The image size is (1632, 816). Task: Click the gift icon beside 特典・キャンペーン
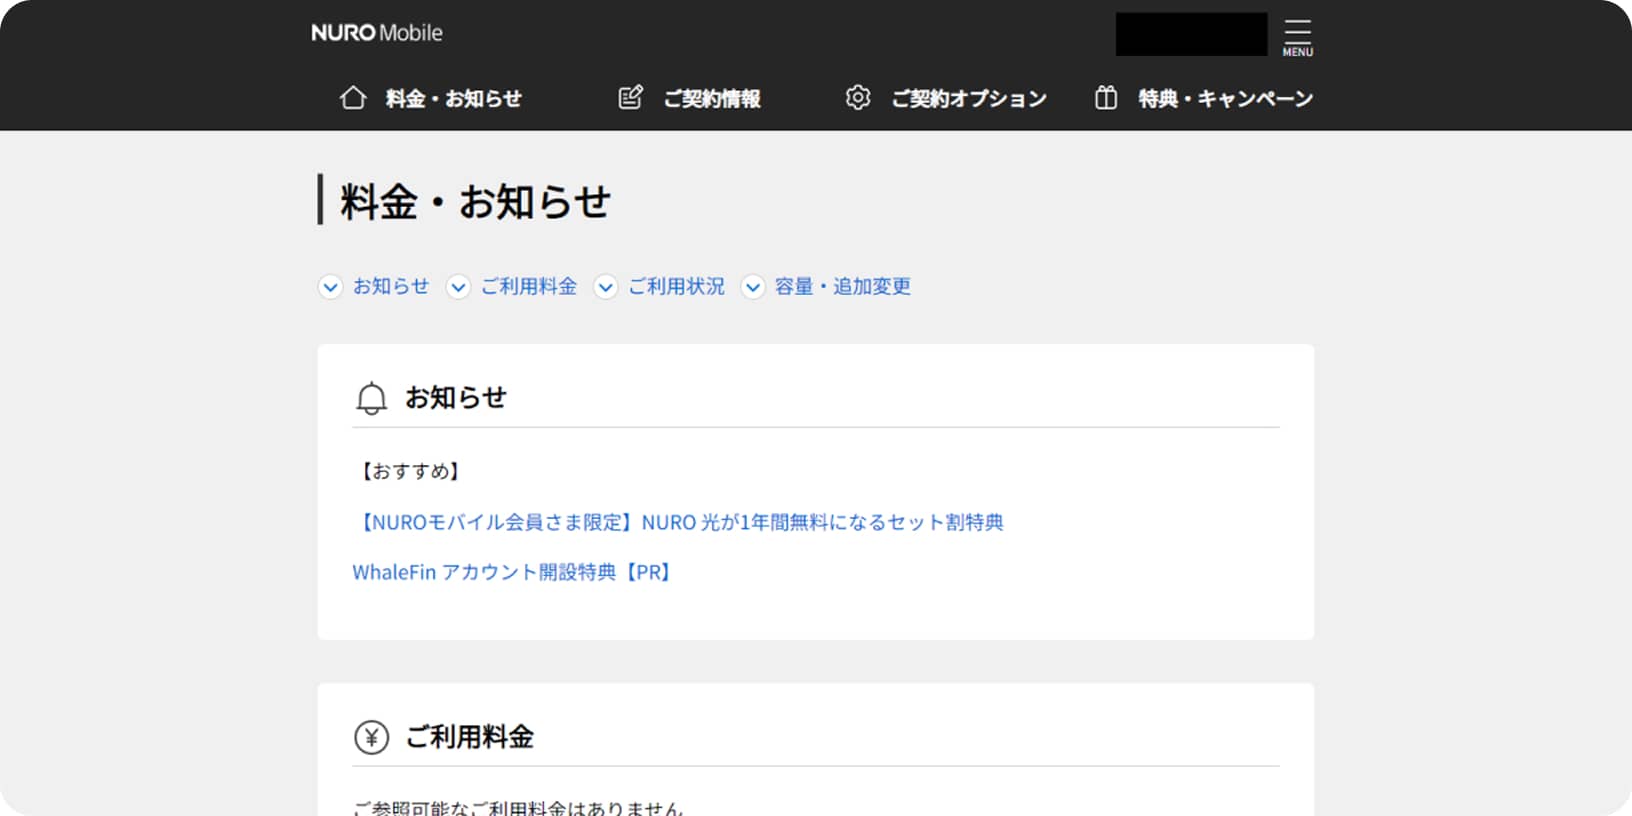1106,98
